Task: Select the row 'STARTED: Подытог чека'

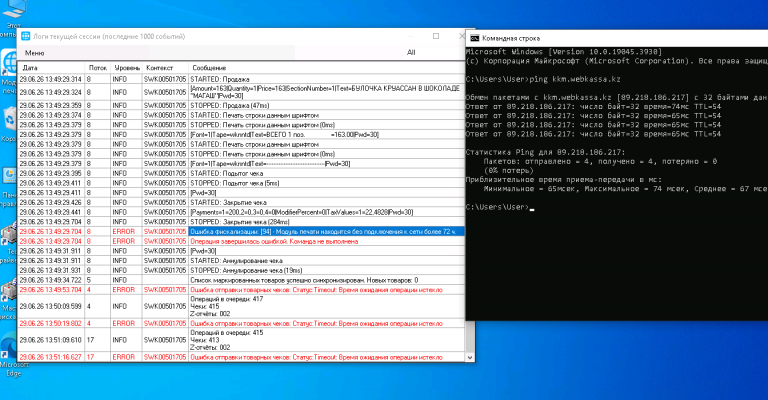Action: 241,173
